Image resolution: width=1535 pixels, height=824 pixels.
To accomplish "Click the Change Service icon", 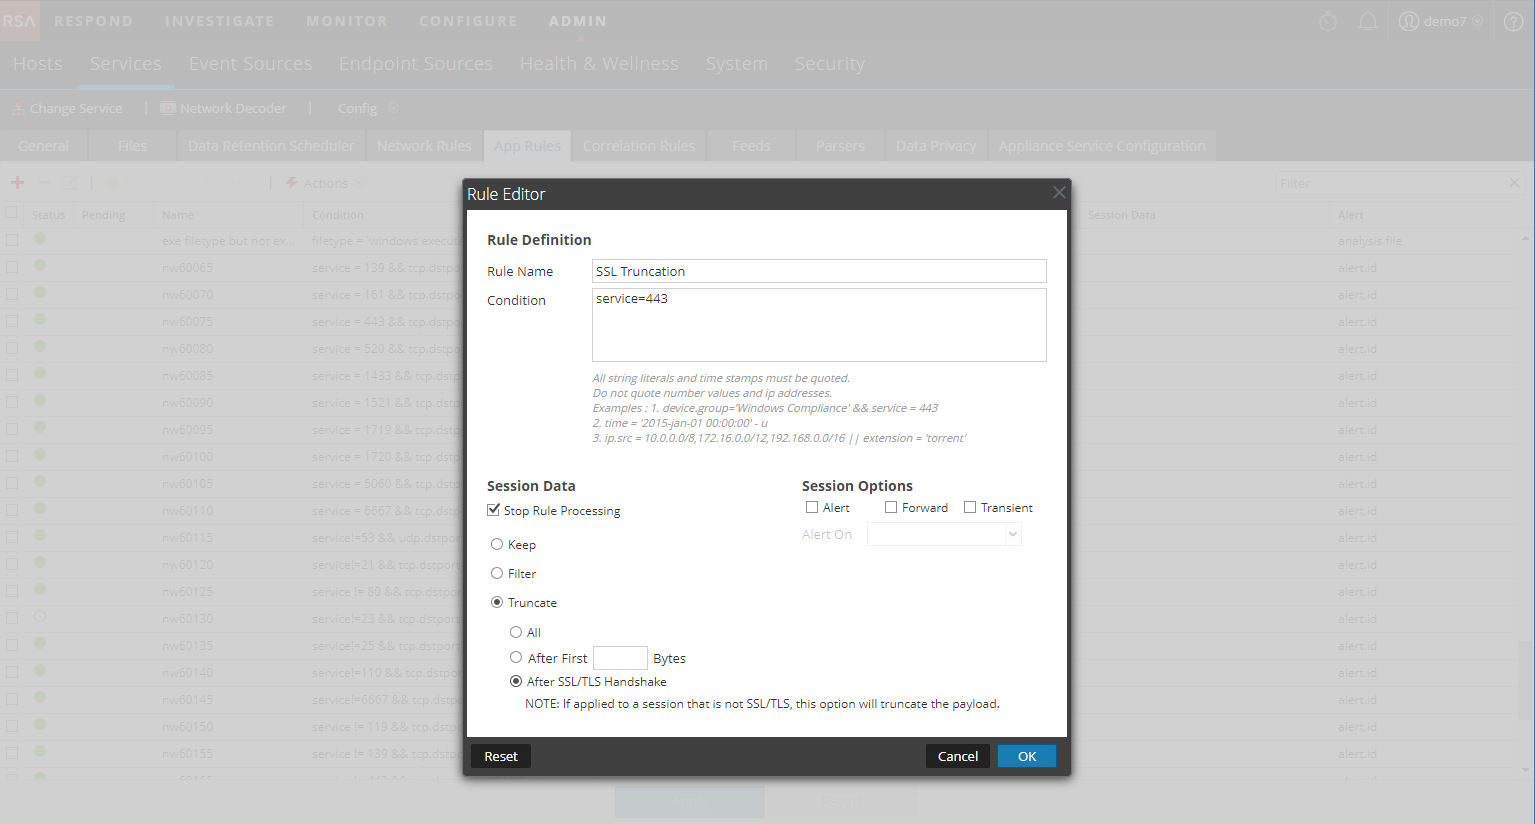I will [17, 107].
